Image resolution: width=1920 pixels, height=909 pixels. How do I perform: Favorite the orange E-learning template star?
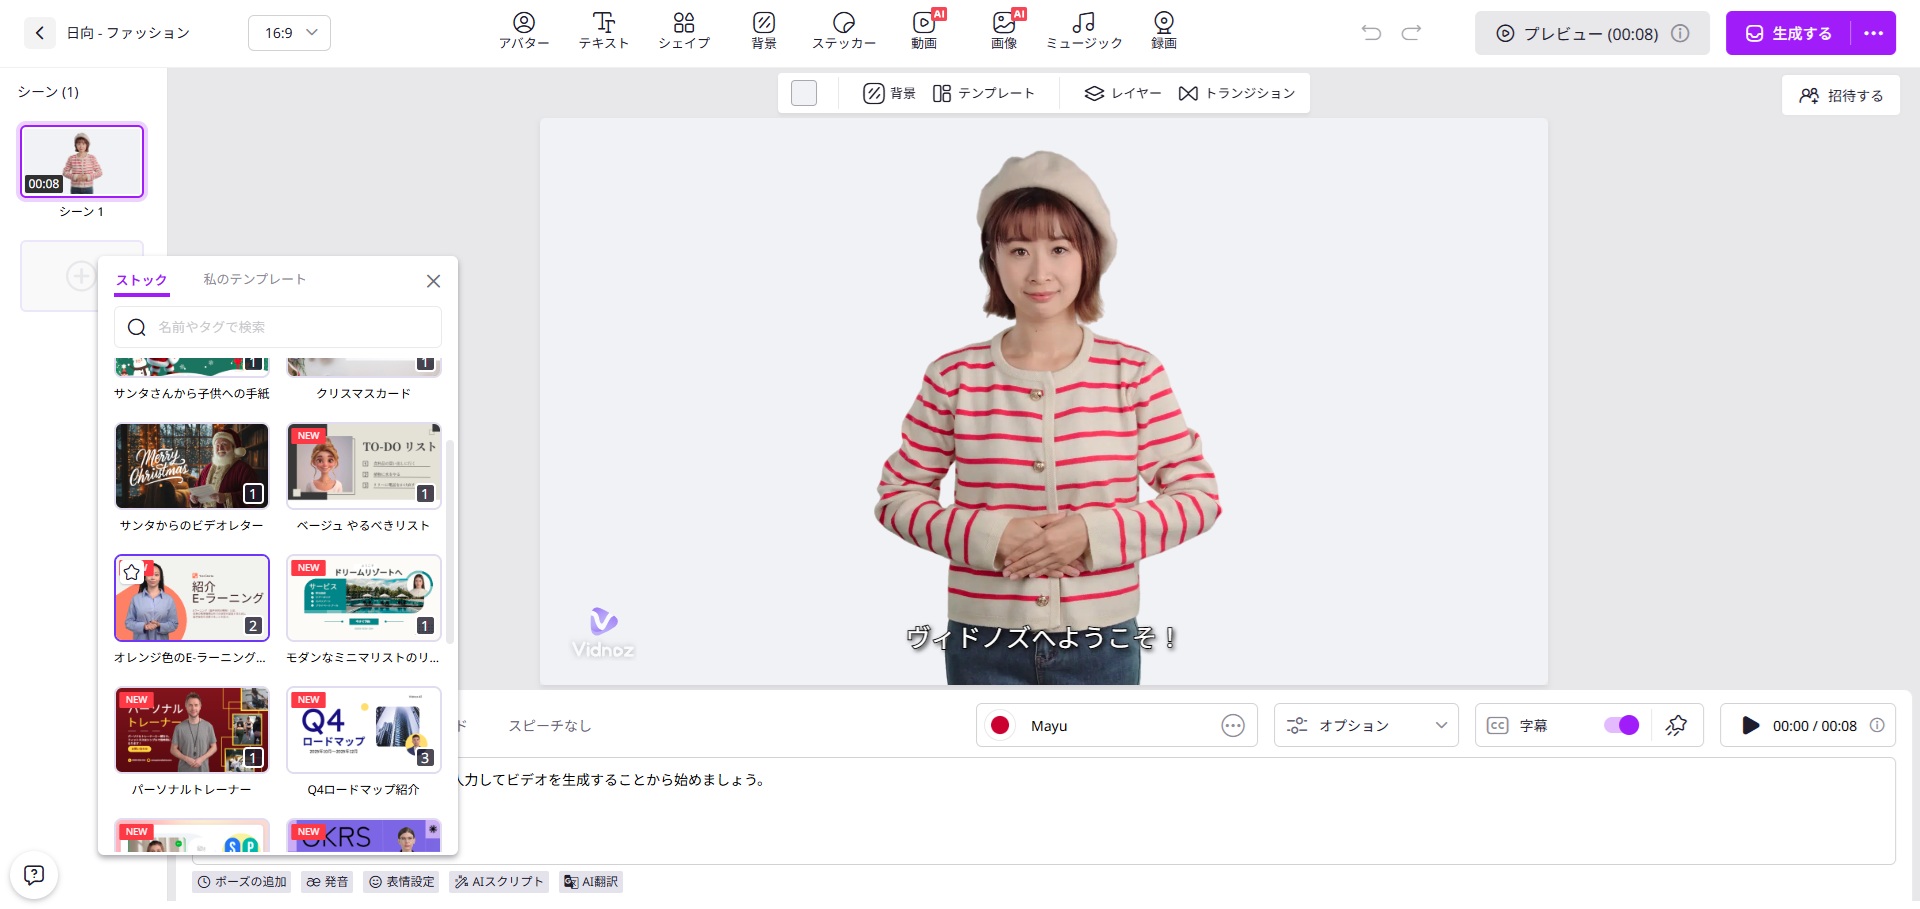click(x=132, y=572)
